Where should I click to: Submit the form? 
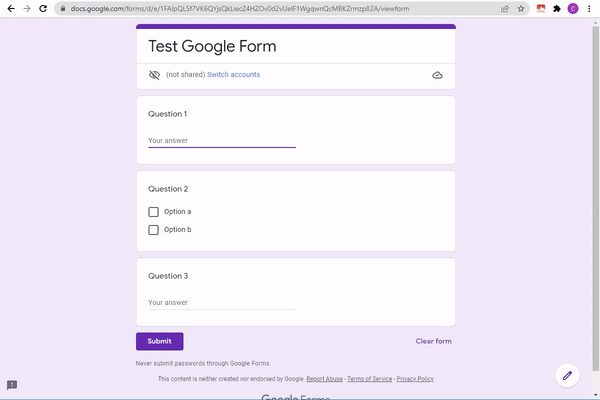pos(160,341)
